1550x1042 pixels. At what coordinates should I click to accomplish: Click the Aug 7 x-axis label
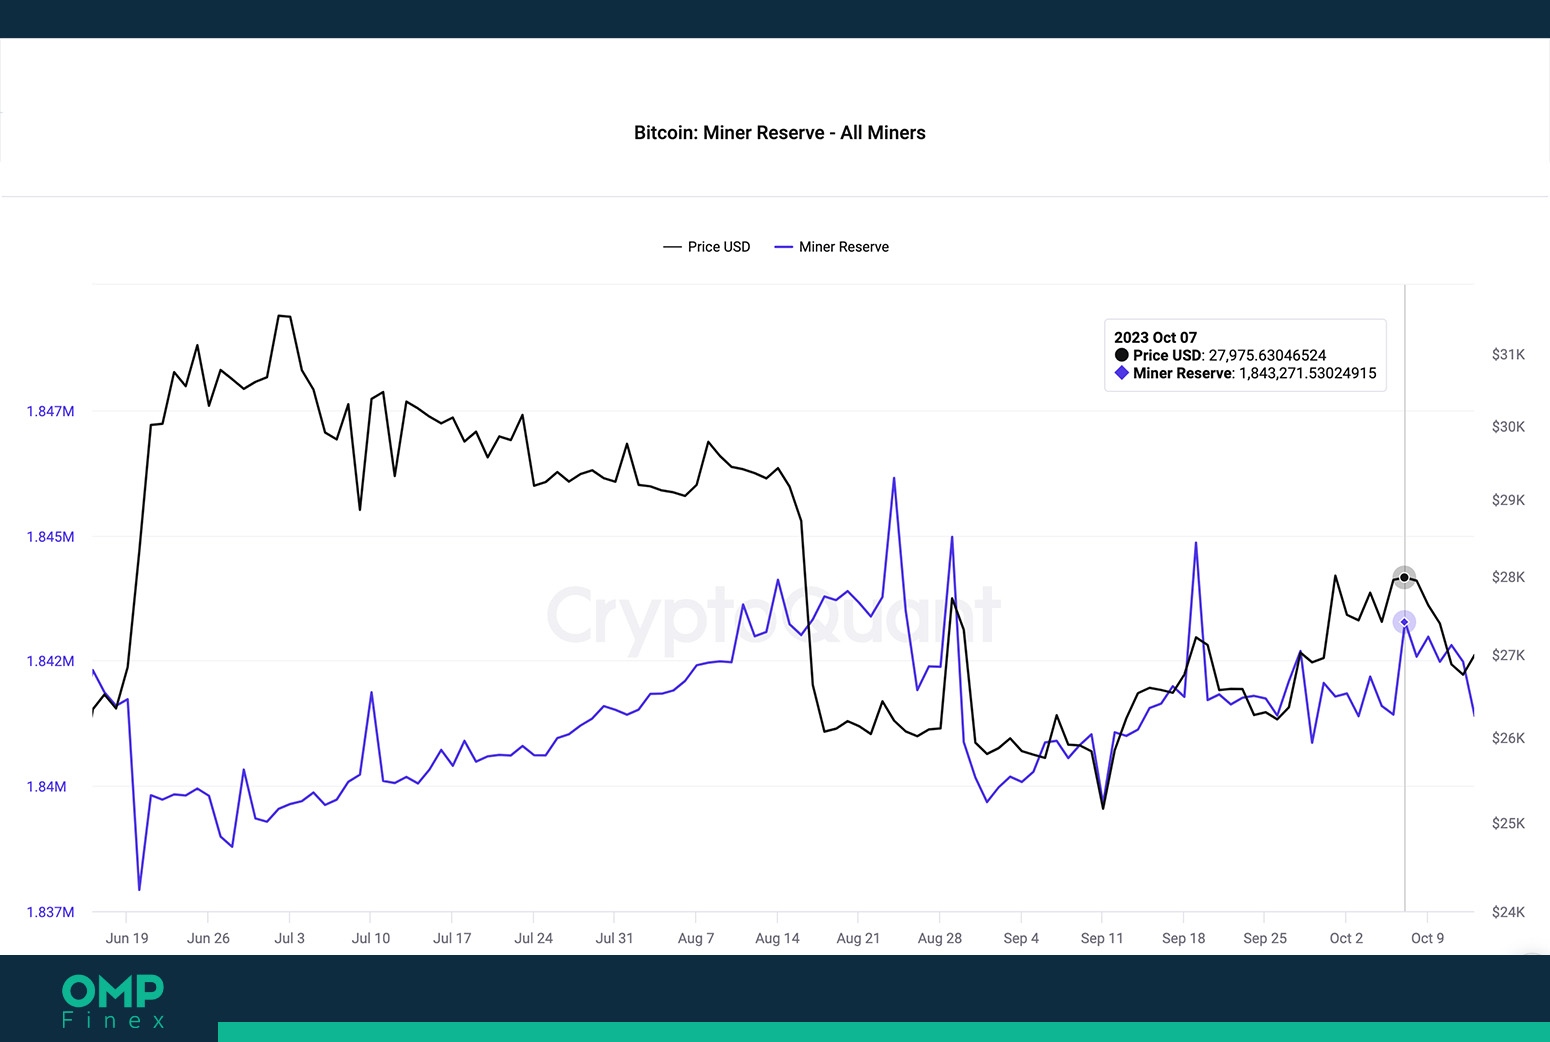[696, 938]
